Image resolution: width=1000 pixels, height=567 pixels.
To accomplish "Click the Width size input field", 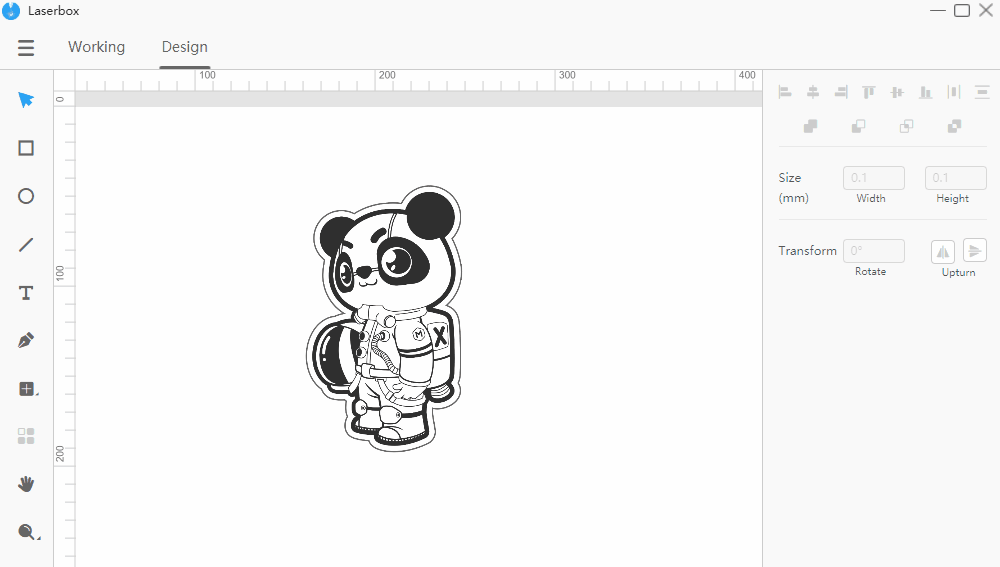I will point(874,178).
